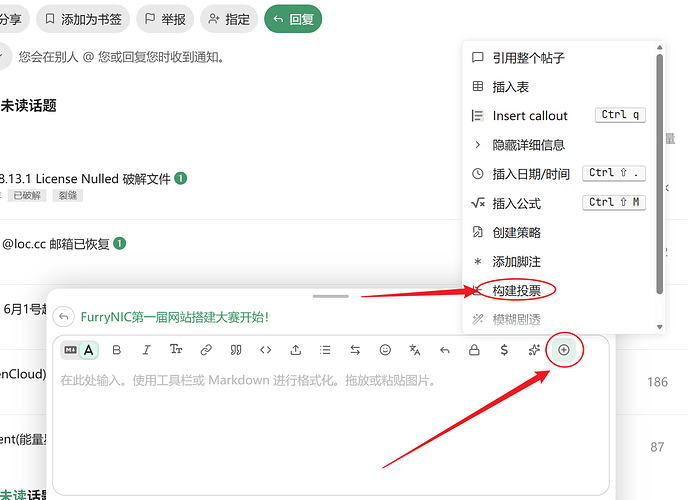Click the composer grab handle bar
The width and height of the screenshot is (688, 500).
click(331, 296)
